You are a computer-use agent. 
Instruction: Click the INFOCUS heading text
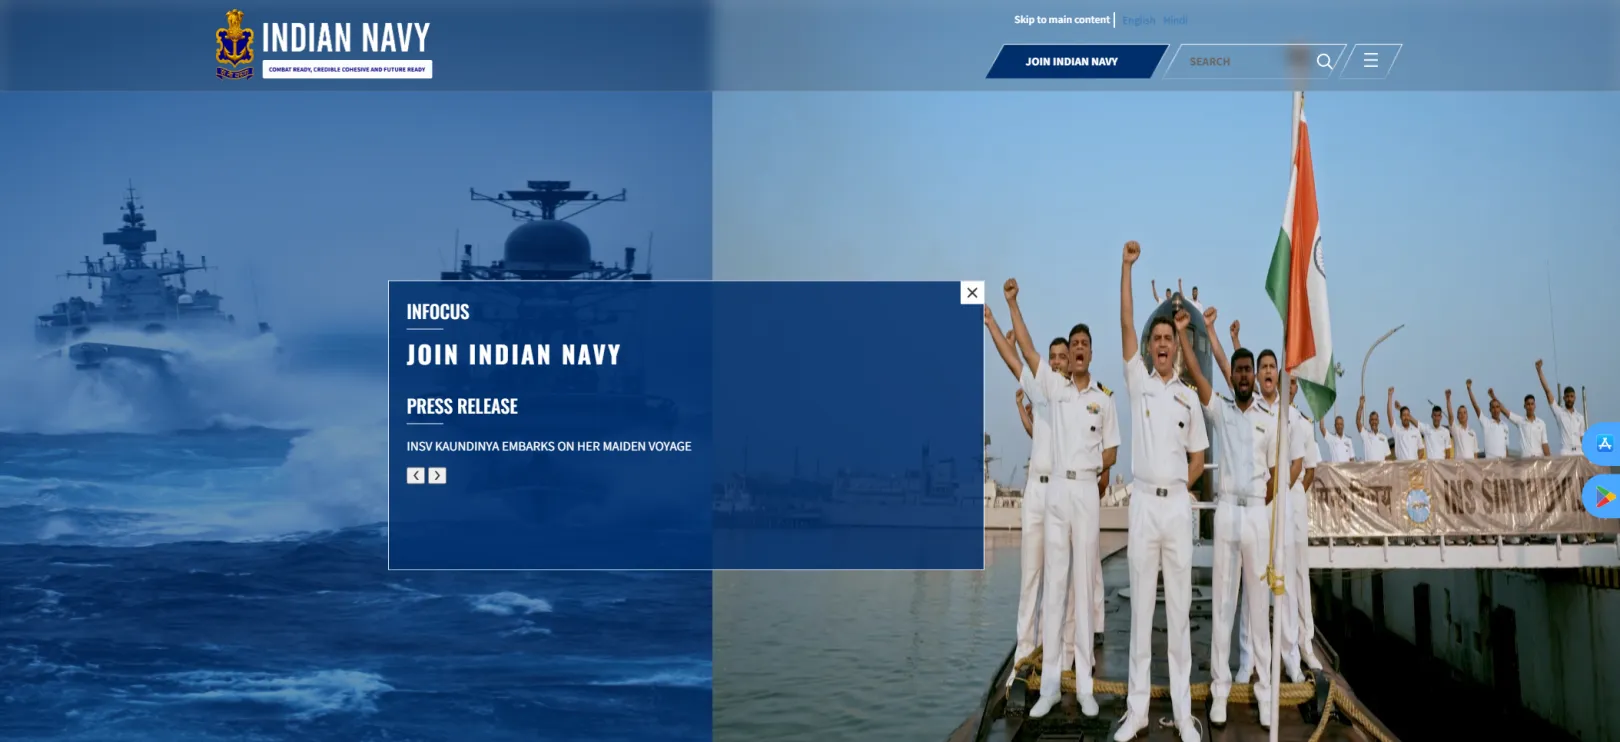438,312
